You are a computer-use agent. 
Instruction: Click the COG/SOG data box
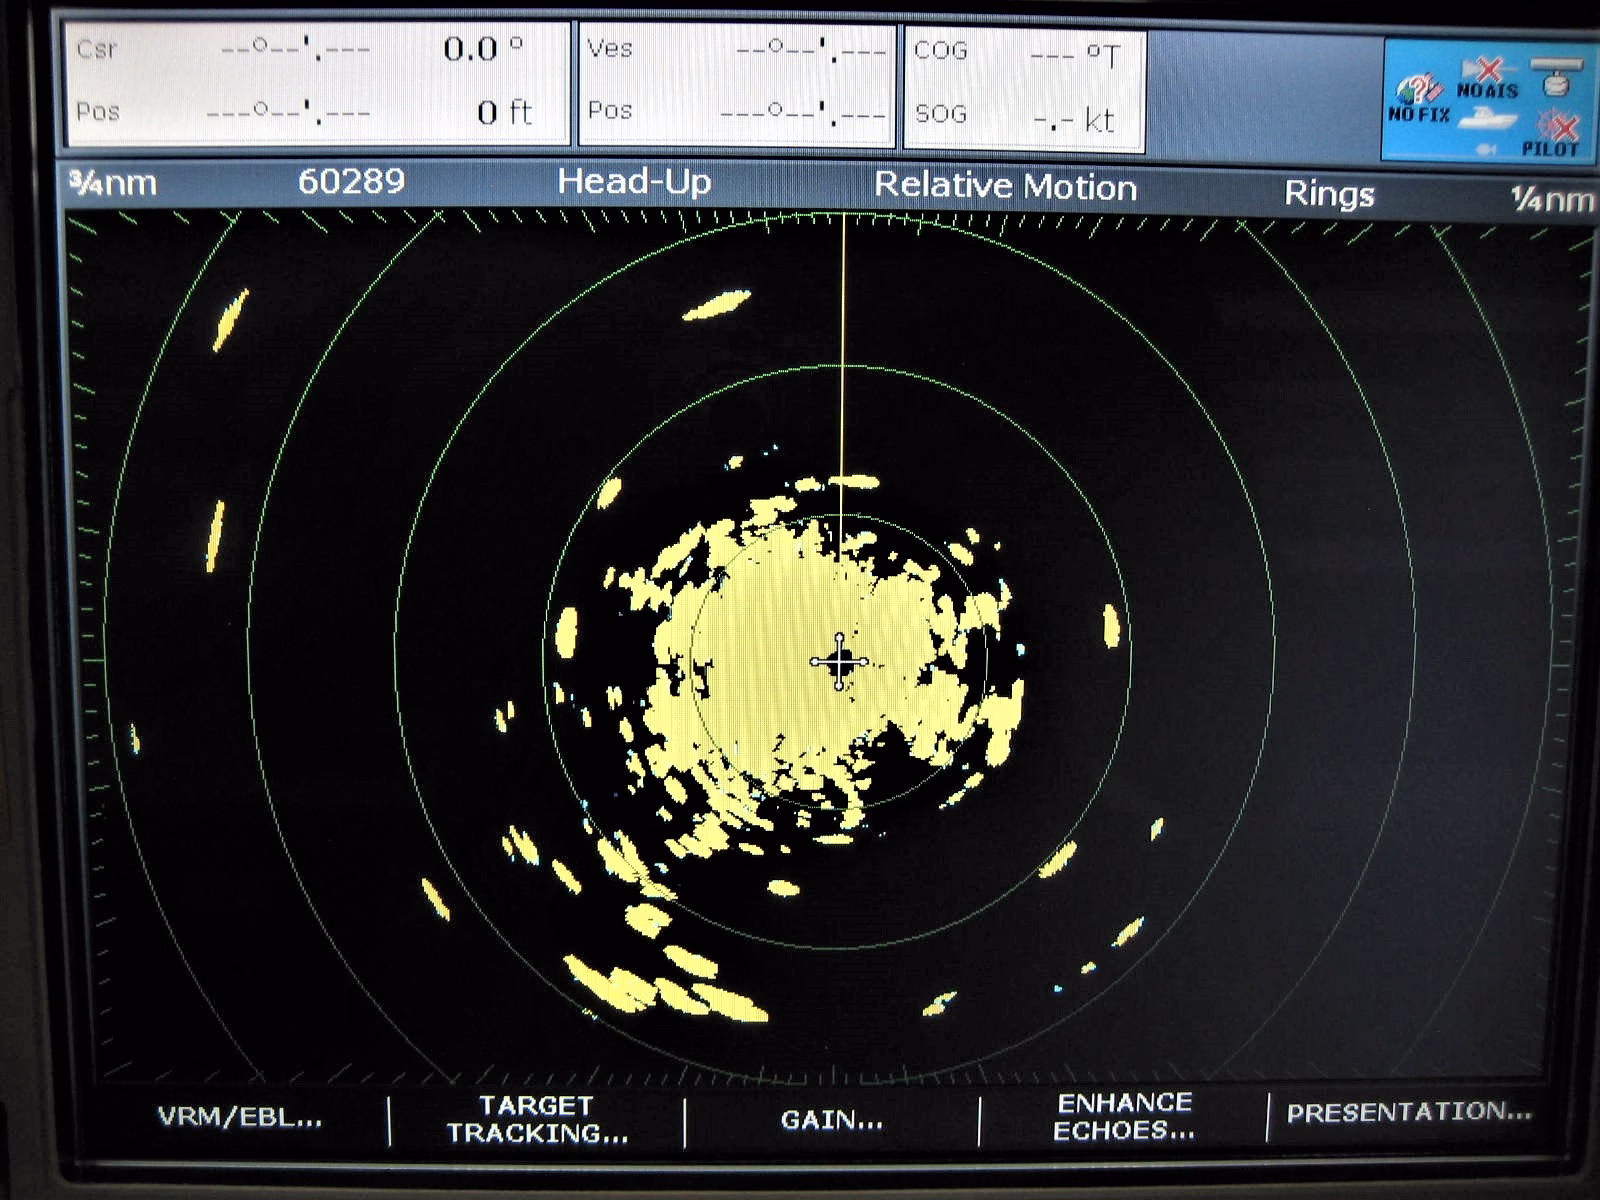pos(1024,90)
